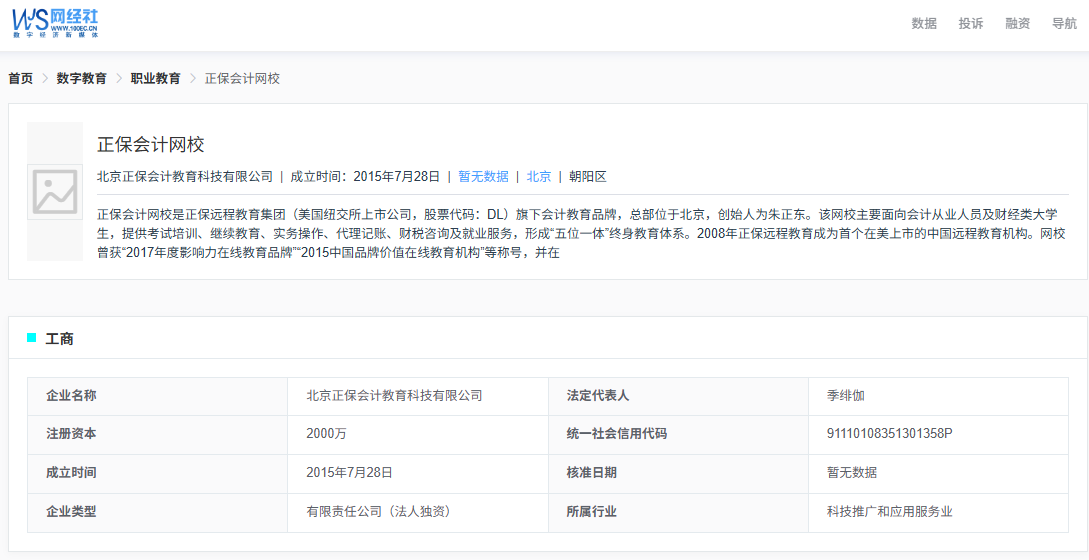The width and height of the screenshot is (1089, 560).
Task: Go to 首页 breadcrumb
Action: click(21, 79)
